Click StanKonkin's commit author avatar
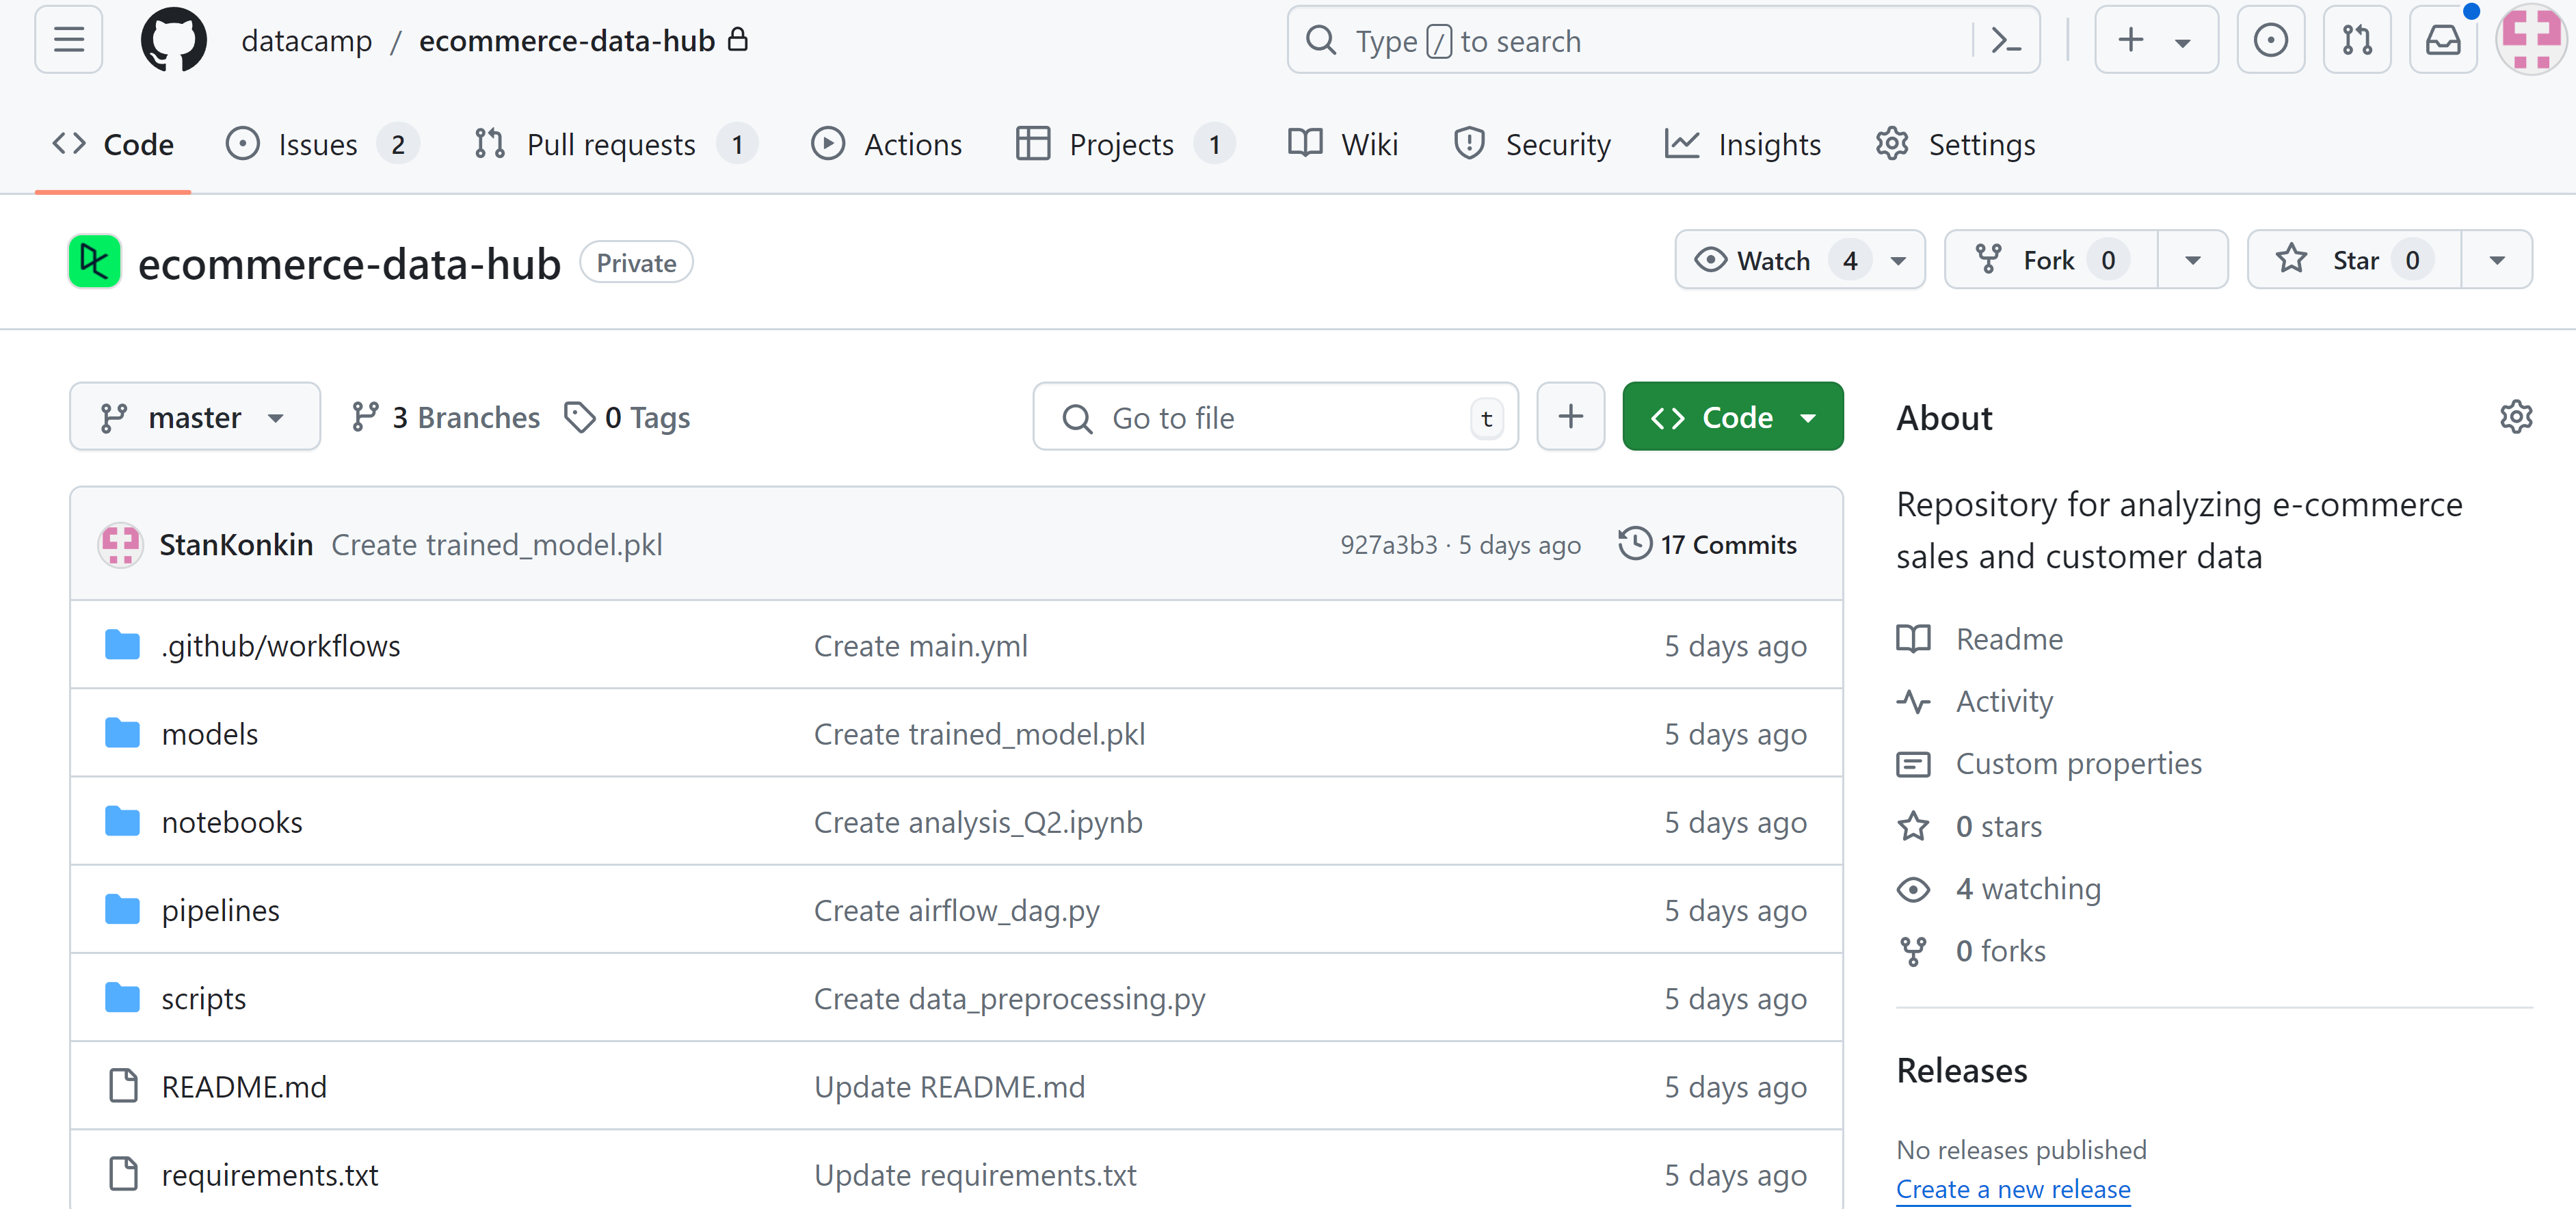The image size is (2576, 1209). coord(120,544)
